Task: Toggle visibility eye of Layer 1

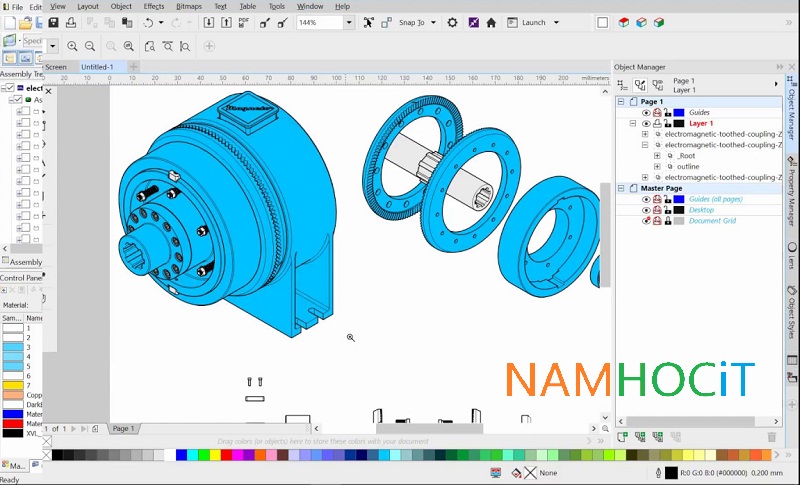Action: coord(646,123)
